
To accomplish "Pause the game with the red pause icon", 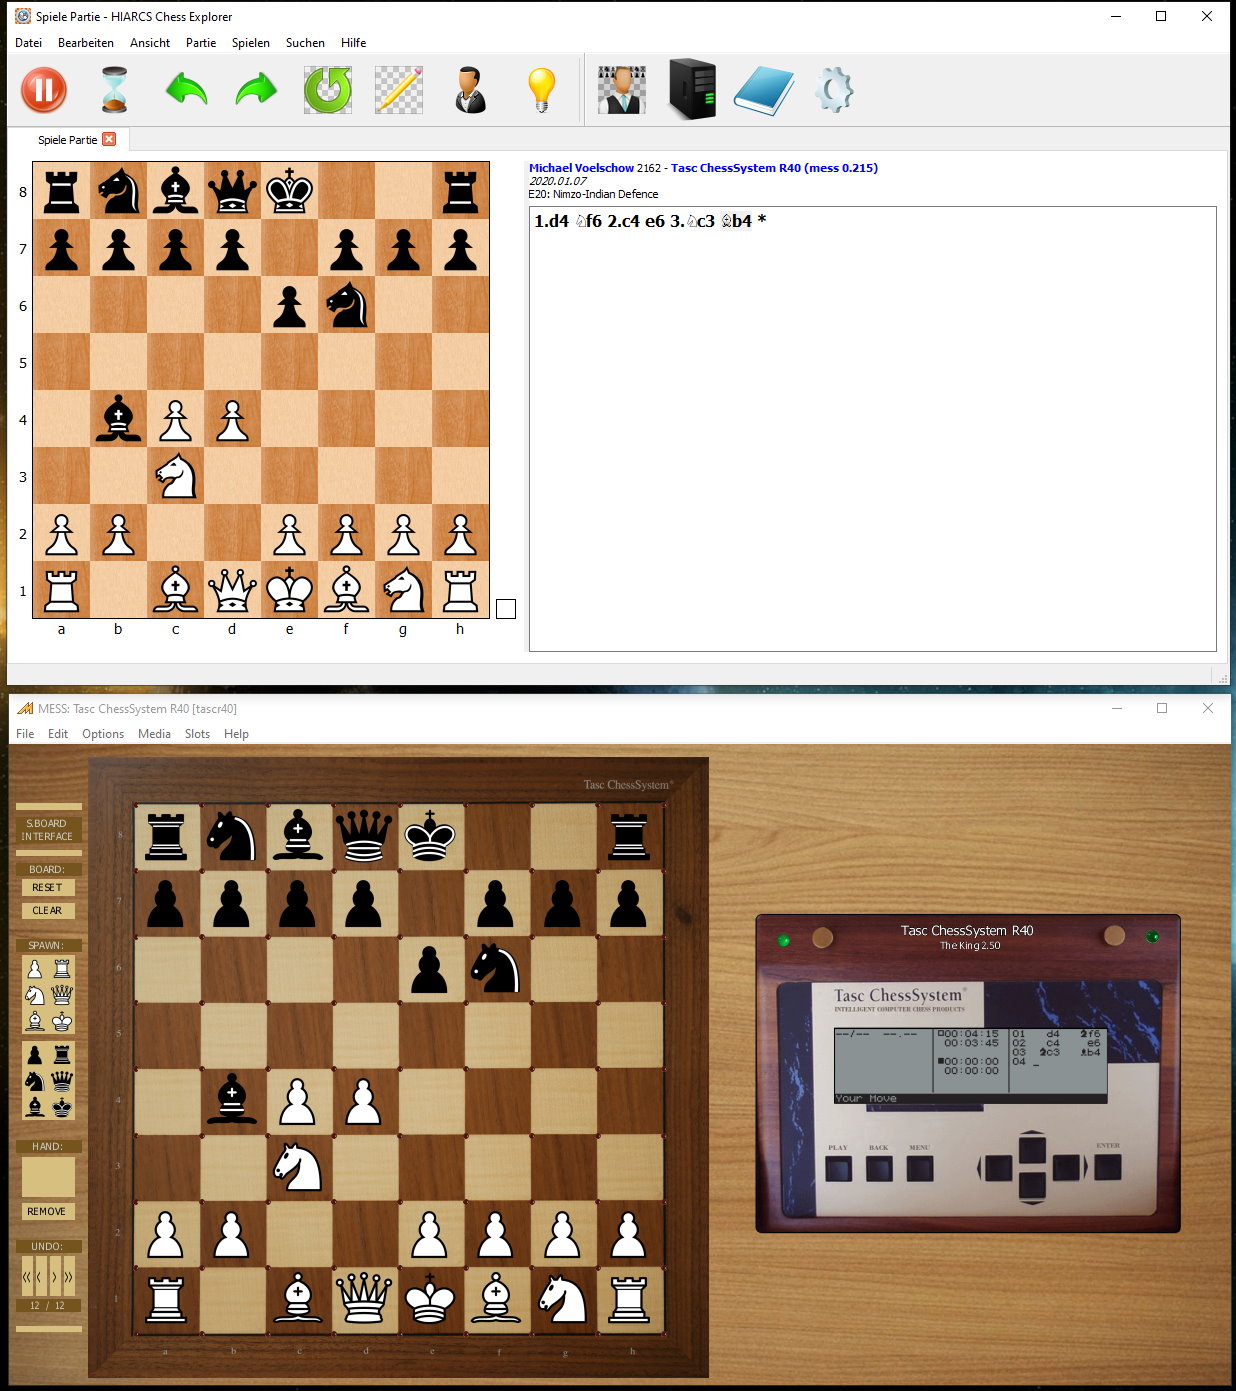I will tap(44, 91).
